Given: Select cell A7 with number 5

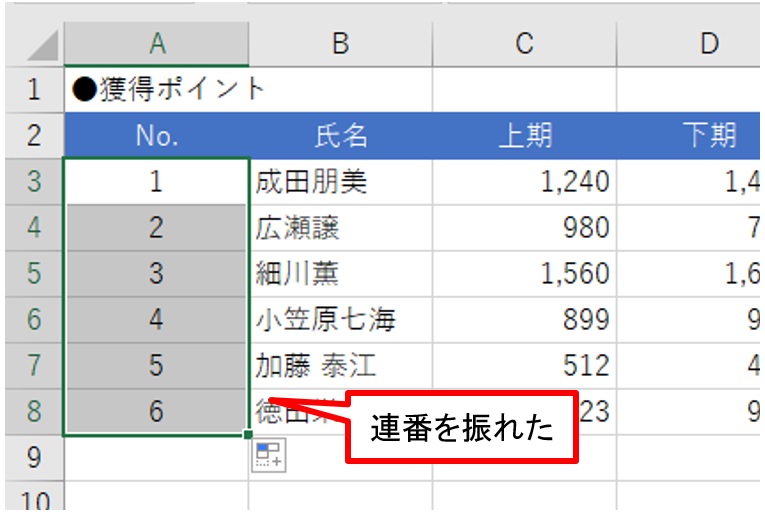Looking at the screenshot, I should click(x=156, y=366).
